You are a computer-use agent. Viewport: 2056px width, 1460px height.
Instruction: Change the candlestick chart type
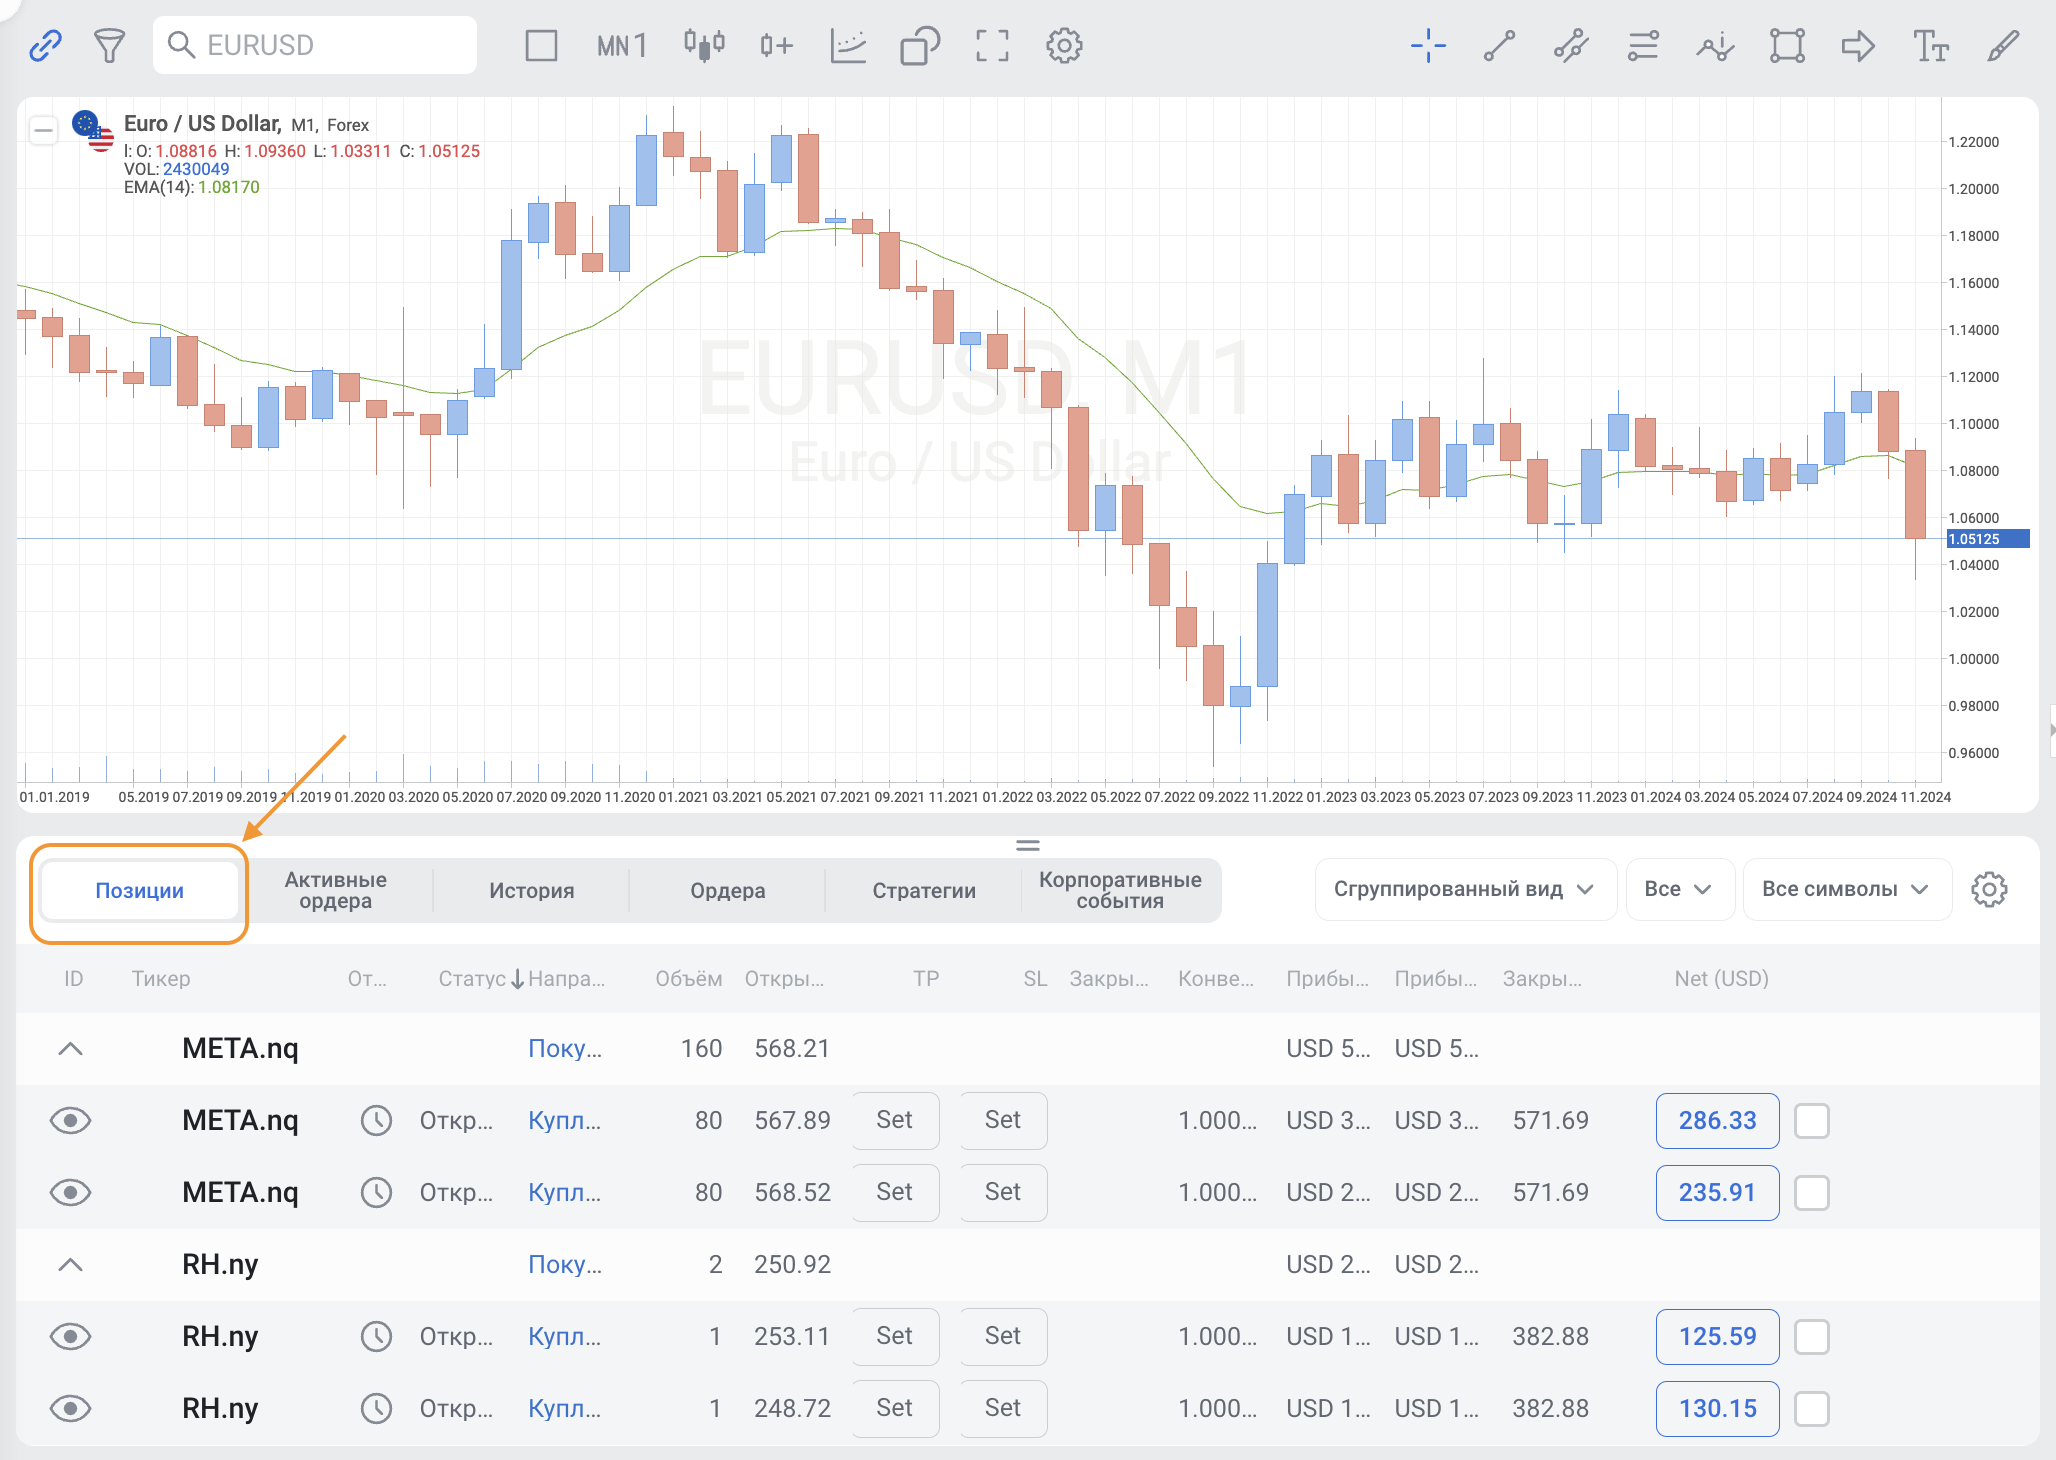pyautogui.click(x=704, y=46)
